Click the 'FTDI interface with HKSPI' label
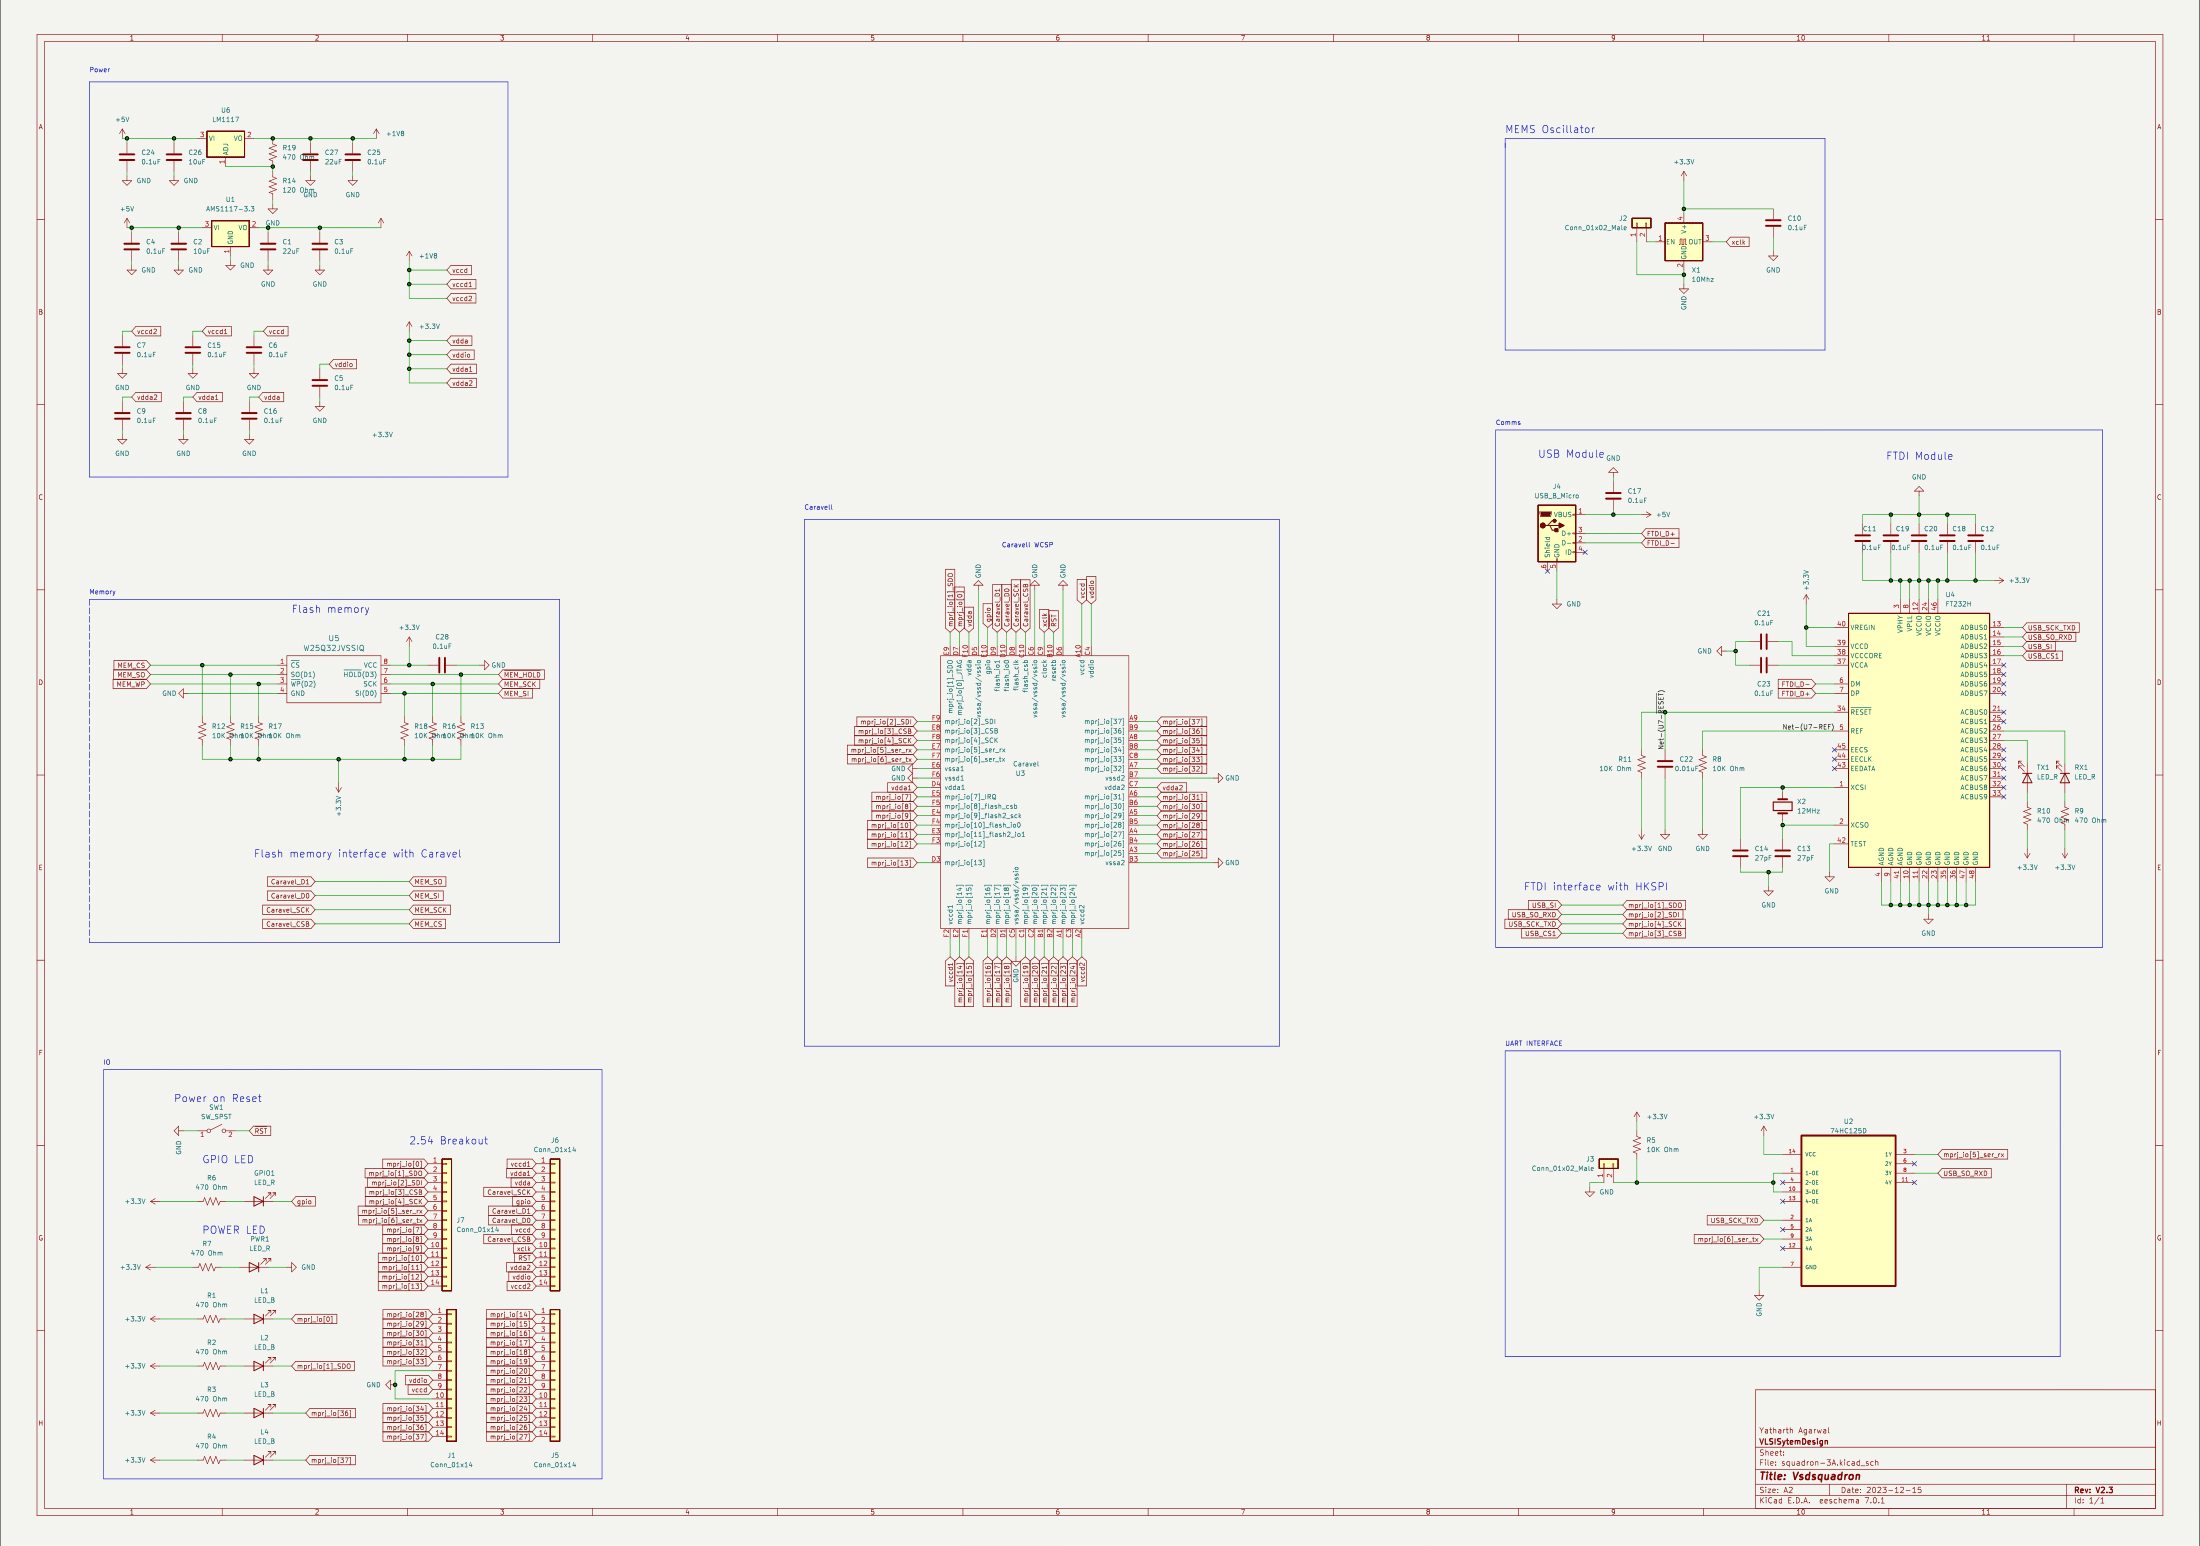This screenshot has height=1546, width=2200. (1595, 887)
